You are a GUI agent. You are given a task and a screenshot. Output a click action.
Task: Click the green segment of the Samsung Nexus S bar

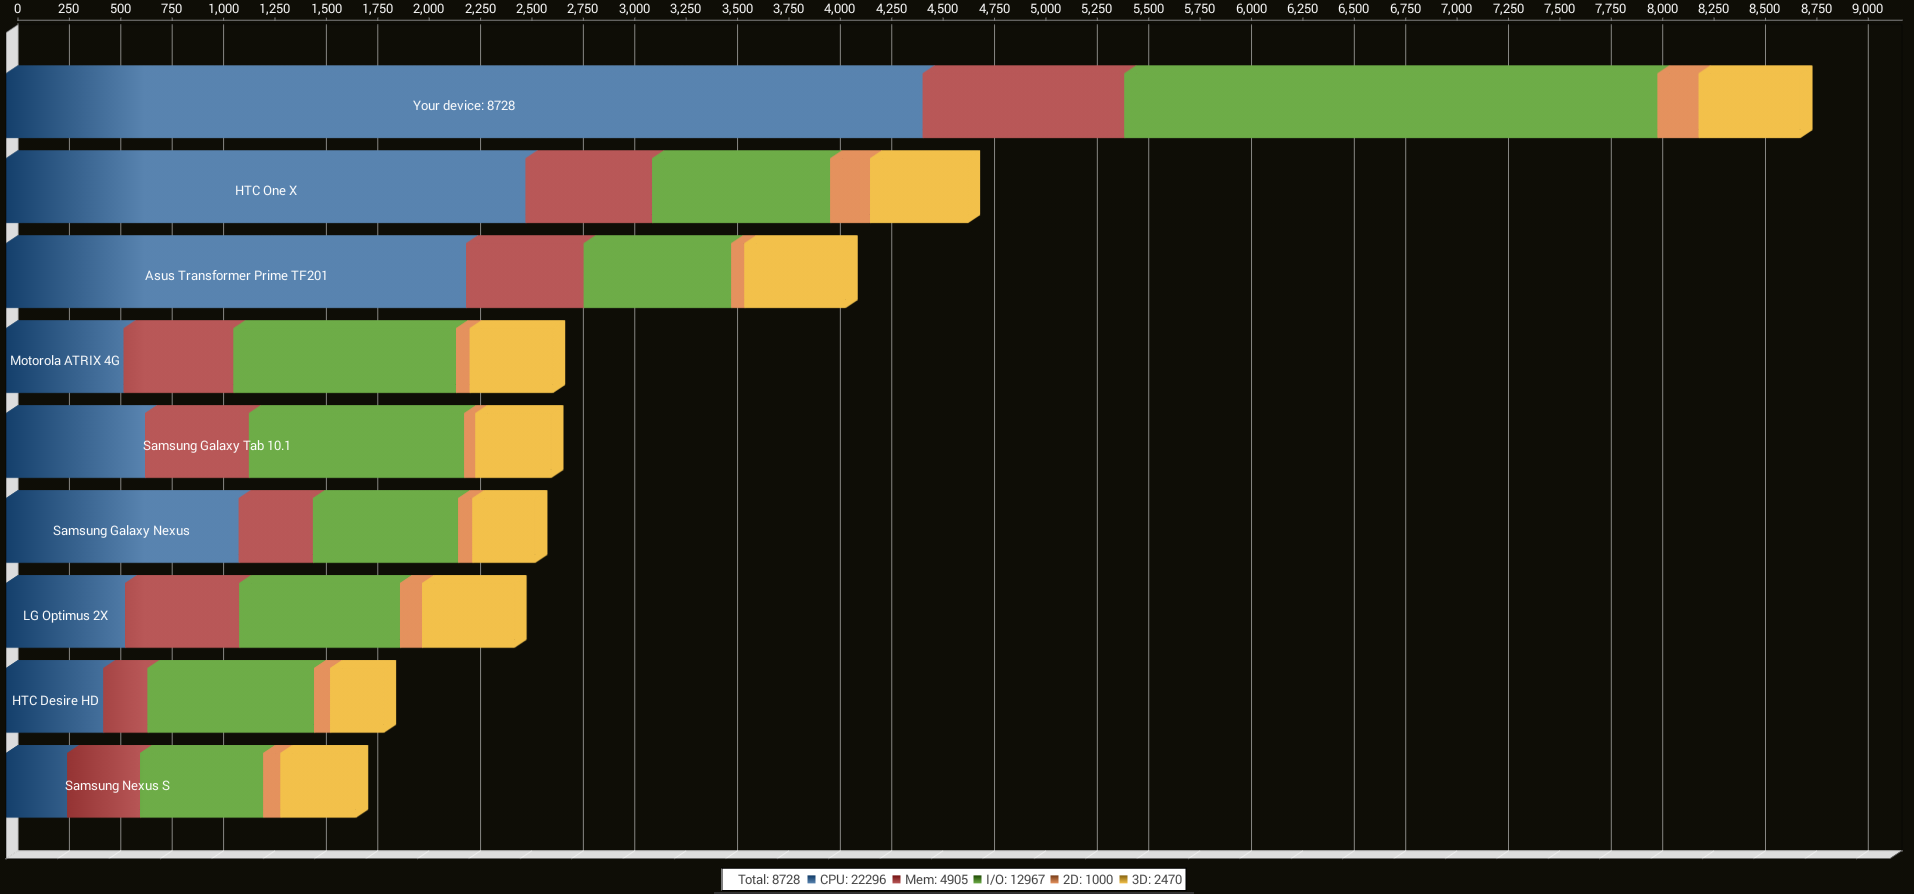pos(201,782)
